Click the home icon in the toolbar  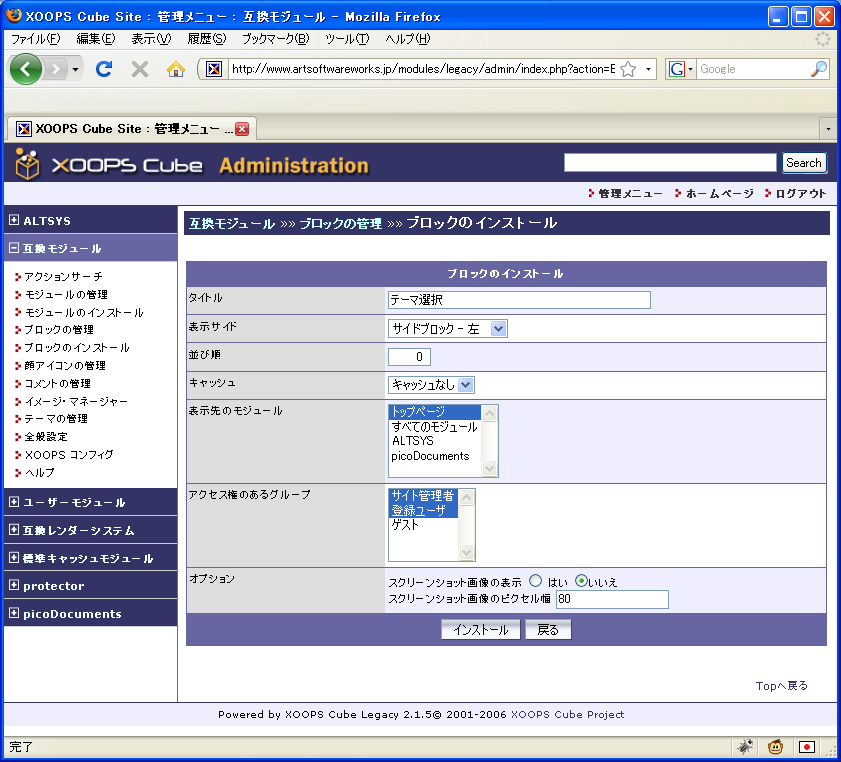pyautogui.click(x=176, y=69)
